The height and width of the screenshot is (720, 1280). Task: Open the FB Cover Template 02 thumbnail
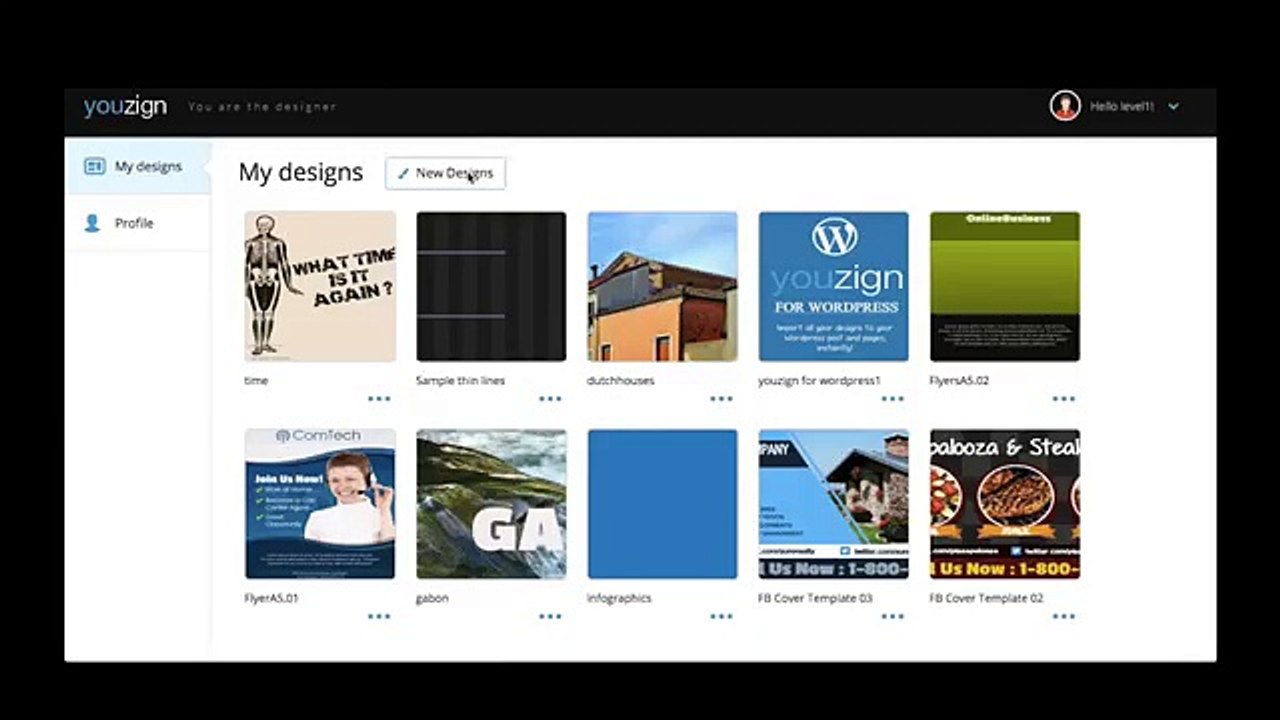coord(1005,504)
